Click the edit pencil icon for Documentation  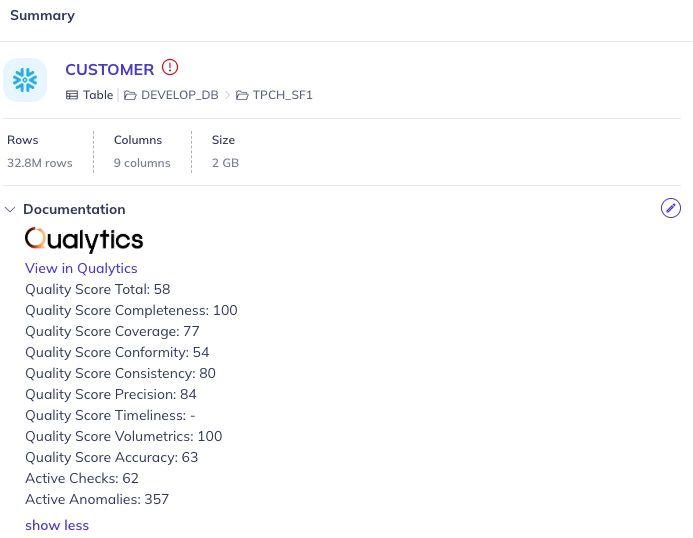tap(670, 208)
